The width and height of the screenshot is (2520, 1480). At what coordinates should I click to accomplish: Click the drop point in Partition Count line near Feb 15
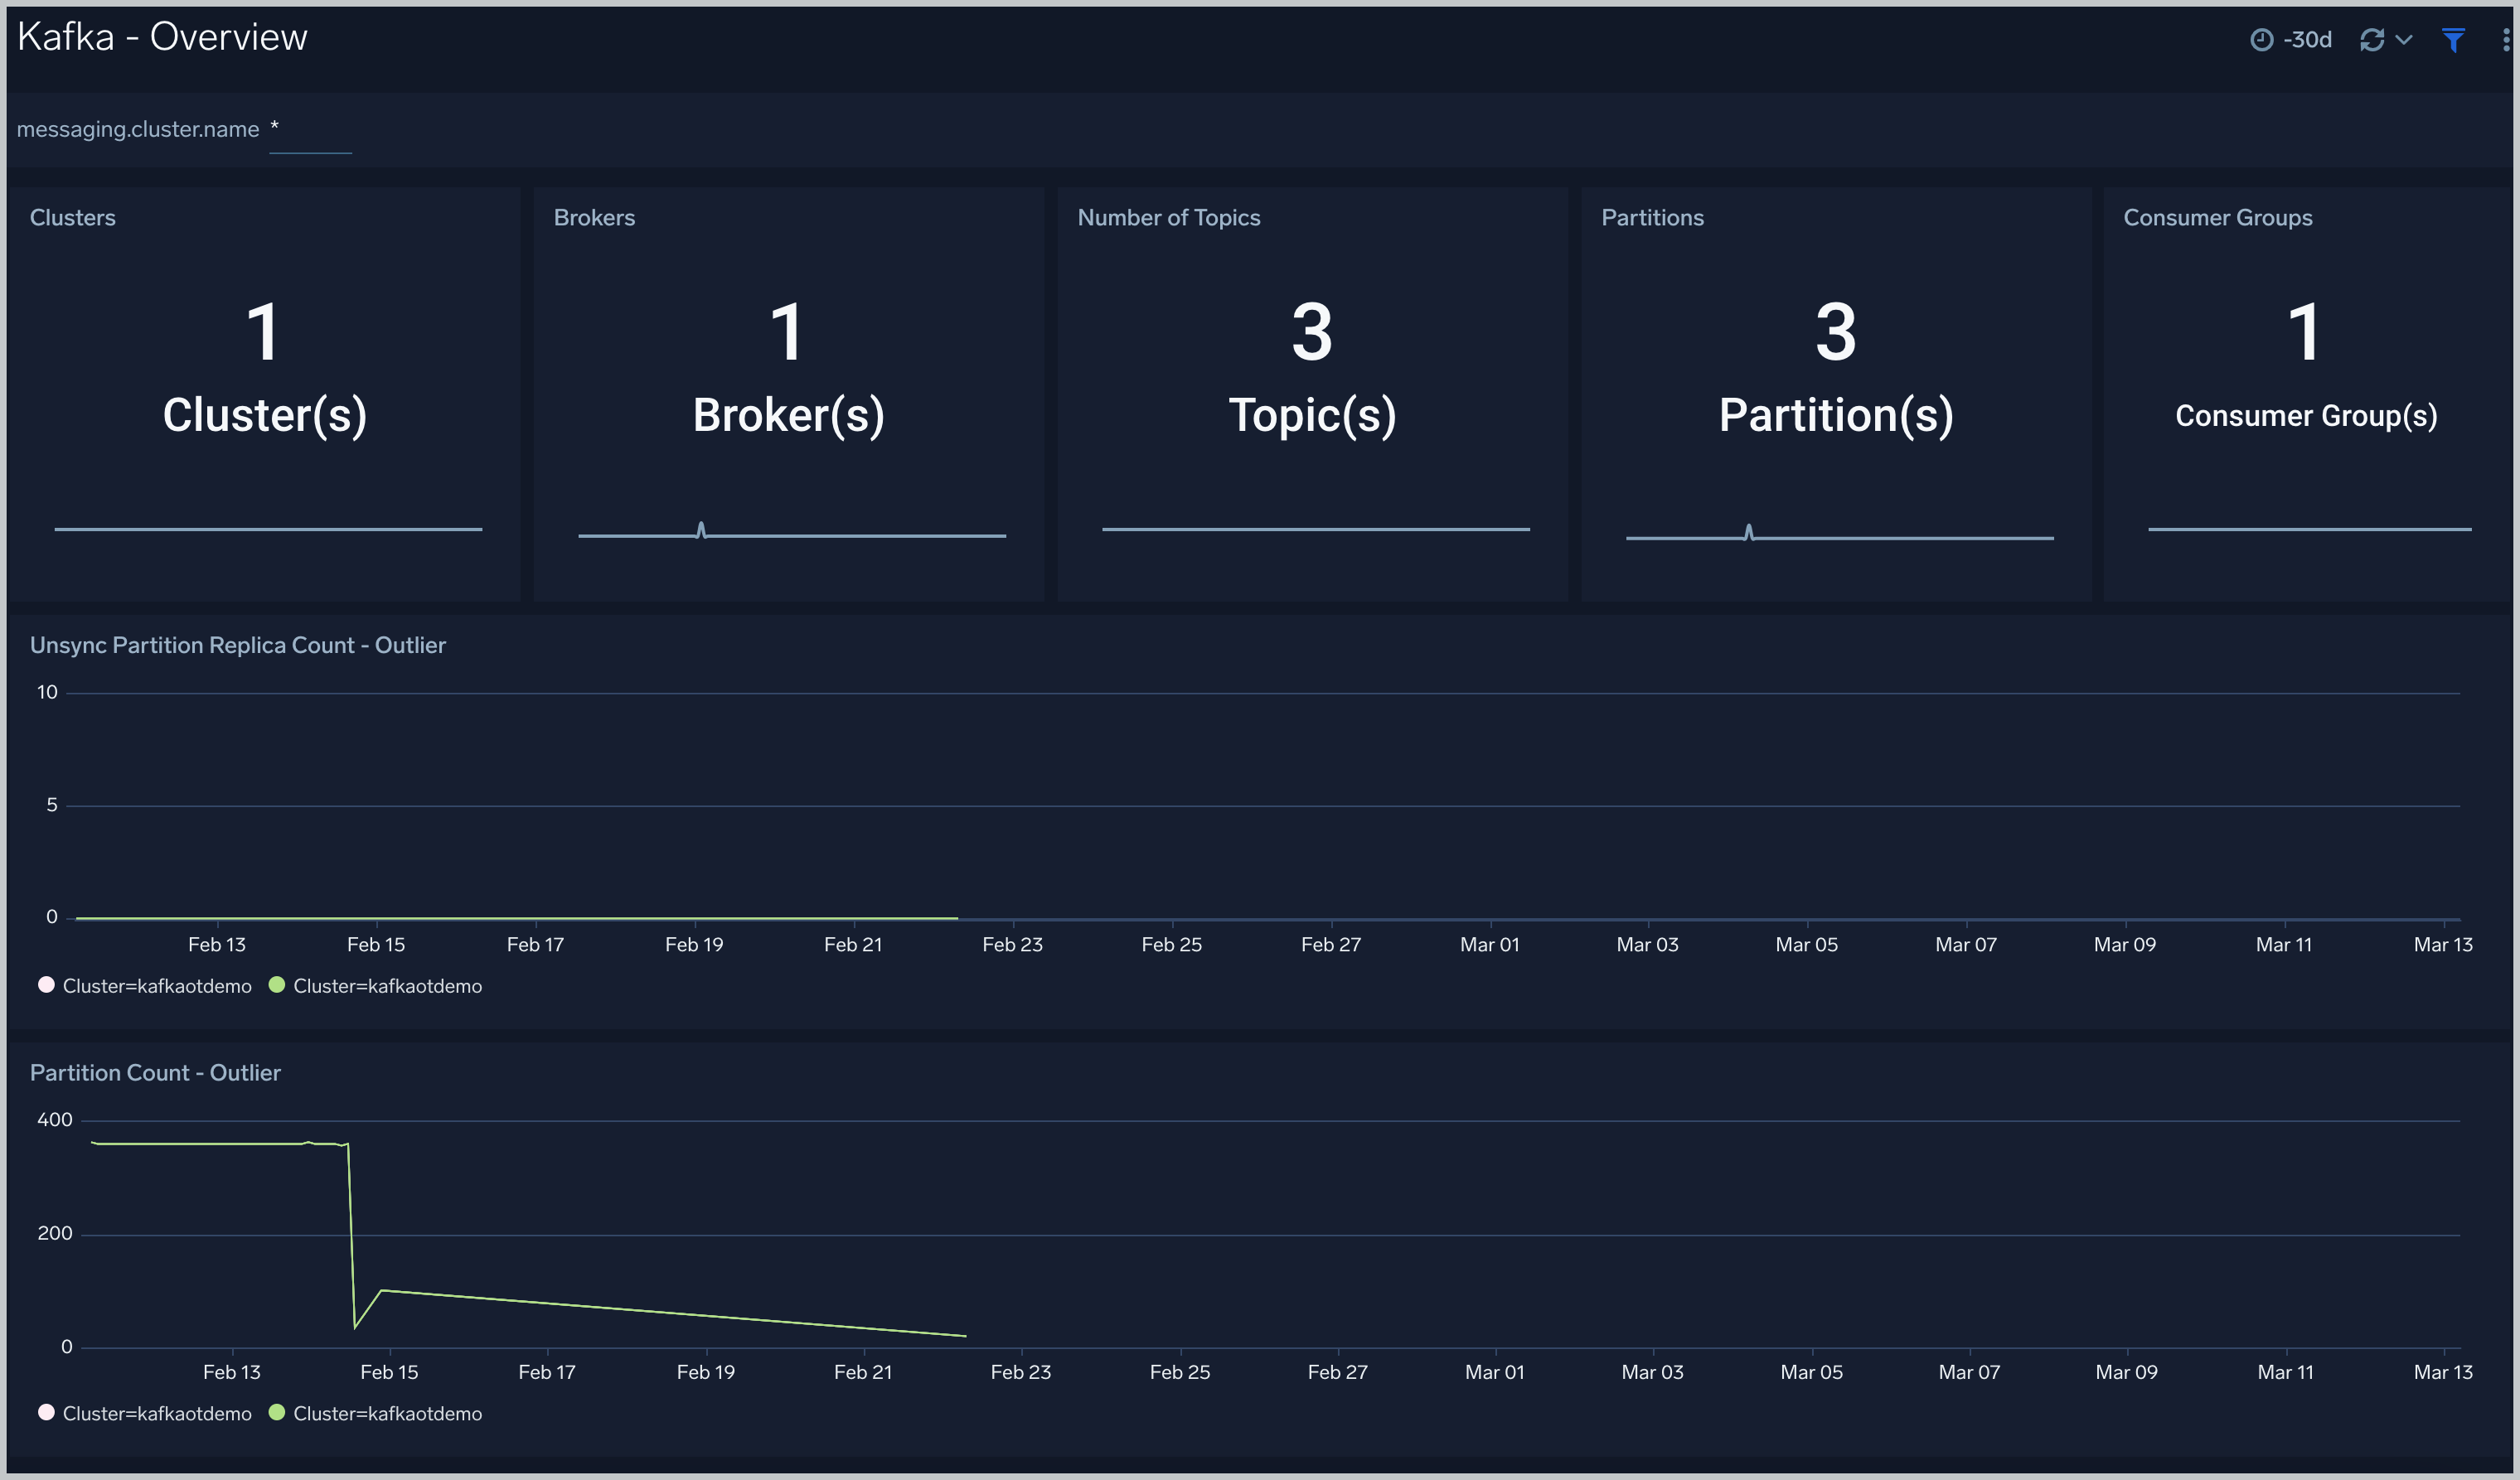click(x=355, y=1328)
